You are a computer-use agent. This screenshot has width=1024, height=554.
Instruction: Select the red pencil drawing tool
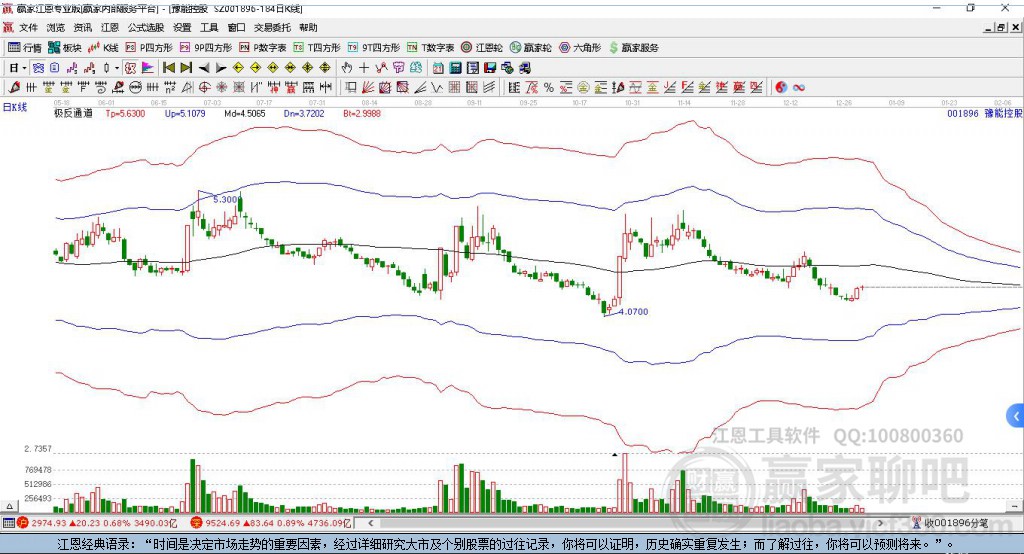point(14,88)
